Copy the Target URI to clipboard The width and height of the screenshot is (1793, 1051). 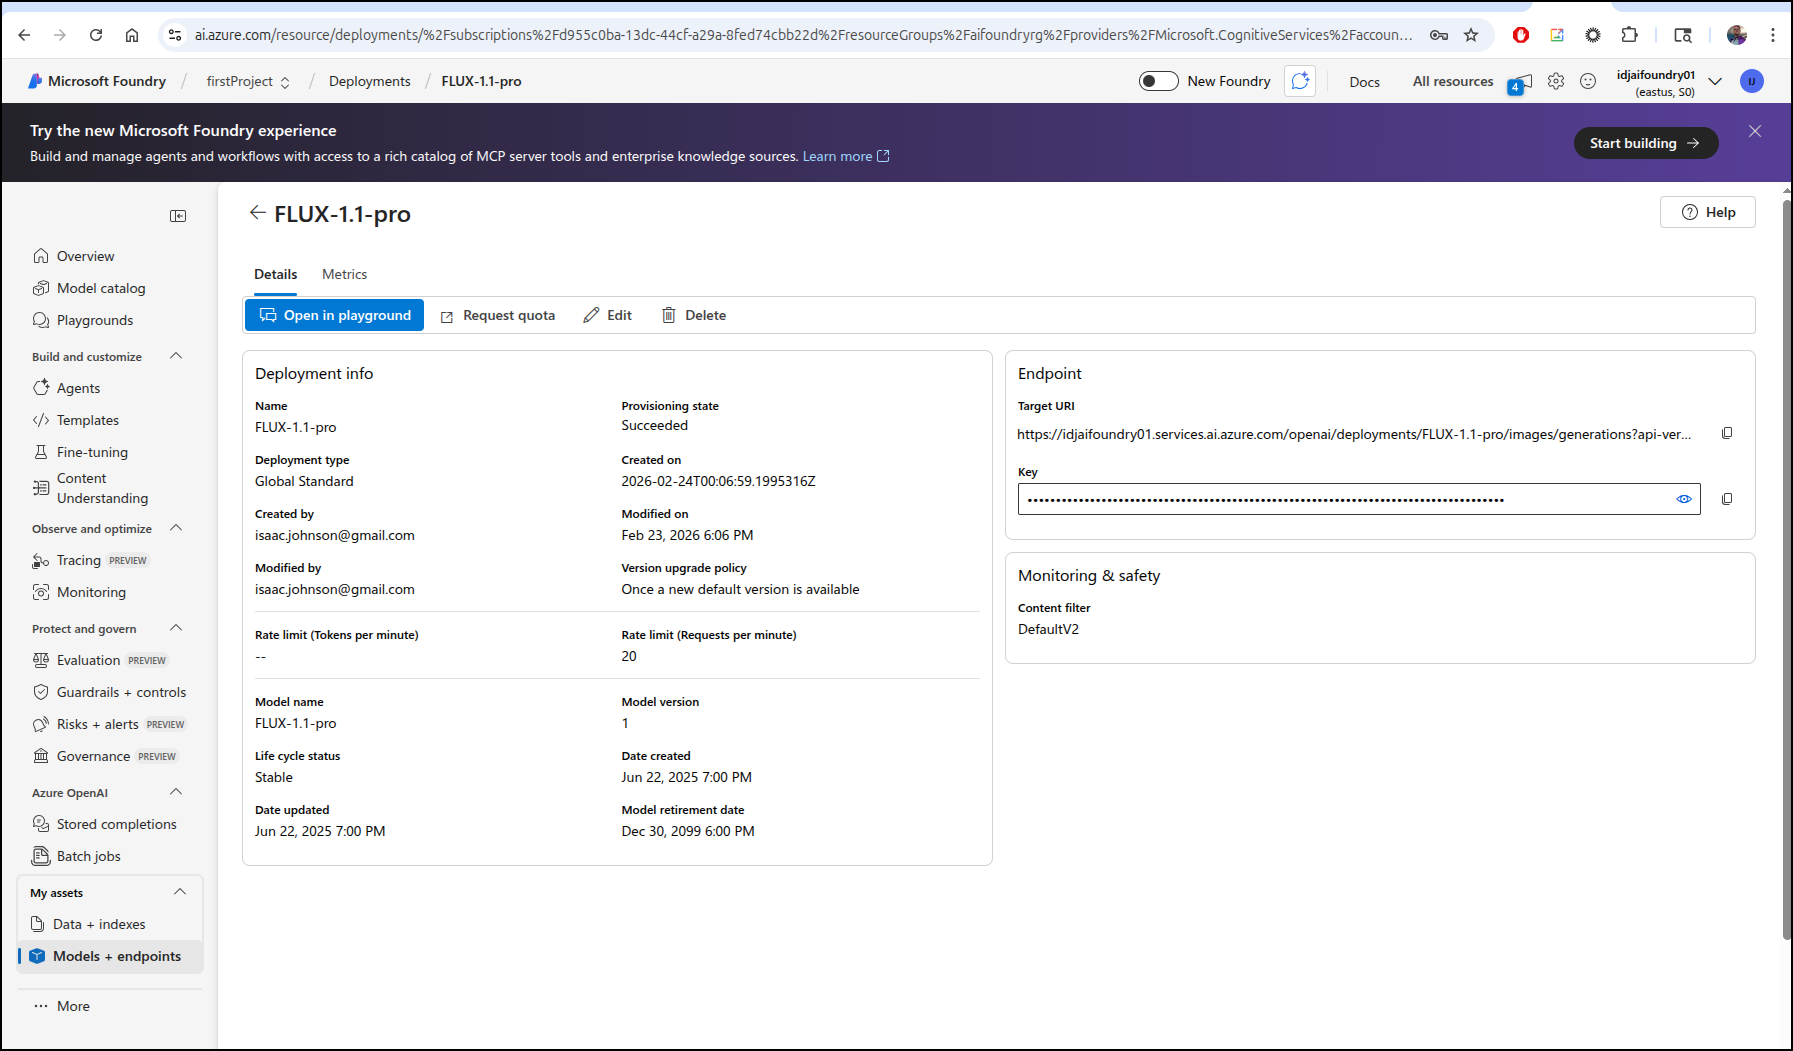tap(1726, 433)
